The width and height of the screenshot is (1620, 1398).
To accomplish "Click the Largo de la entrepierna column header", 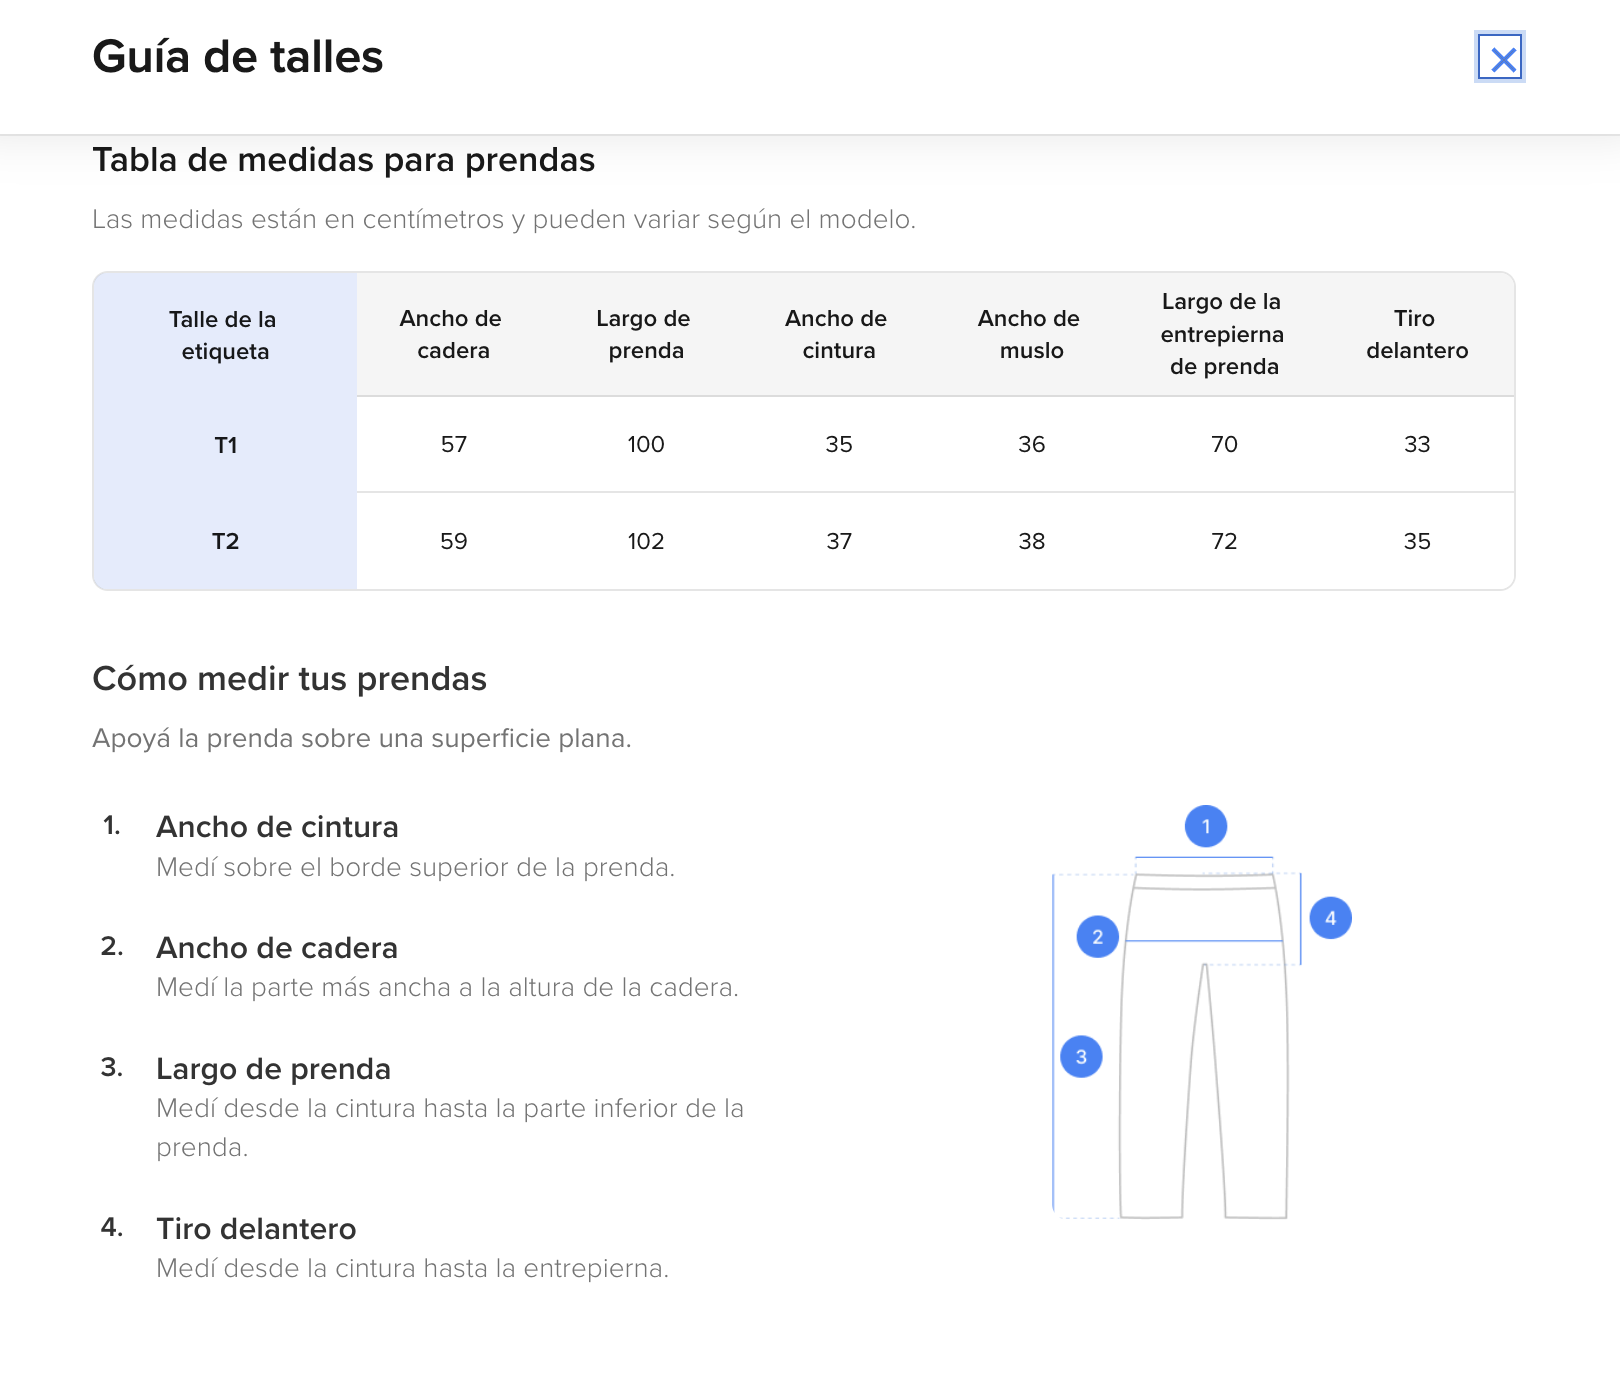I will (x=1223, y=334).
